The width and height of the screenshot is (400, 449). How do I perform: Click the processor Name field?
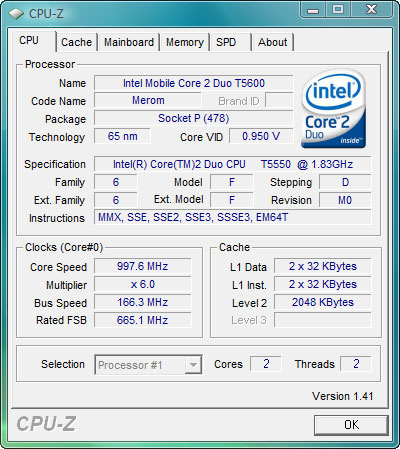(194, 83)
